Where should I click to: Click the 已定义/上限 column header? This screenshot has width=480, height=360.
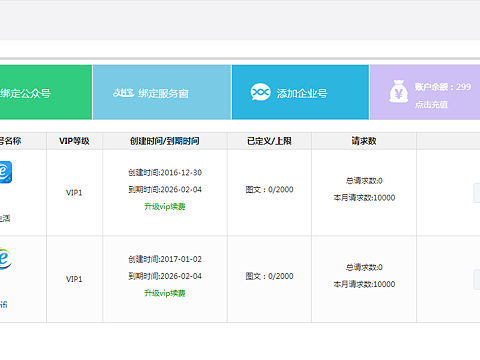269,141
